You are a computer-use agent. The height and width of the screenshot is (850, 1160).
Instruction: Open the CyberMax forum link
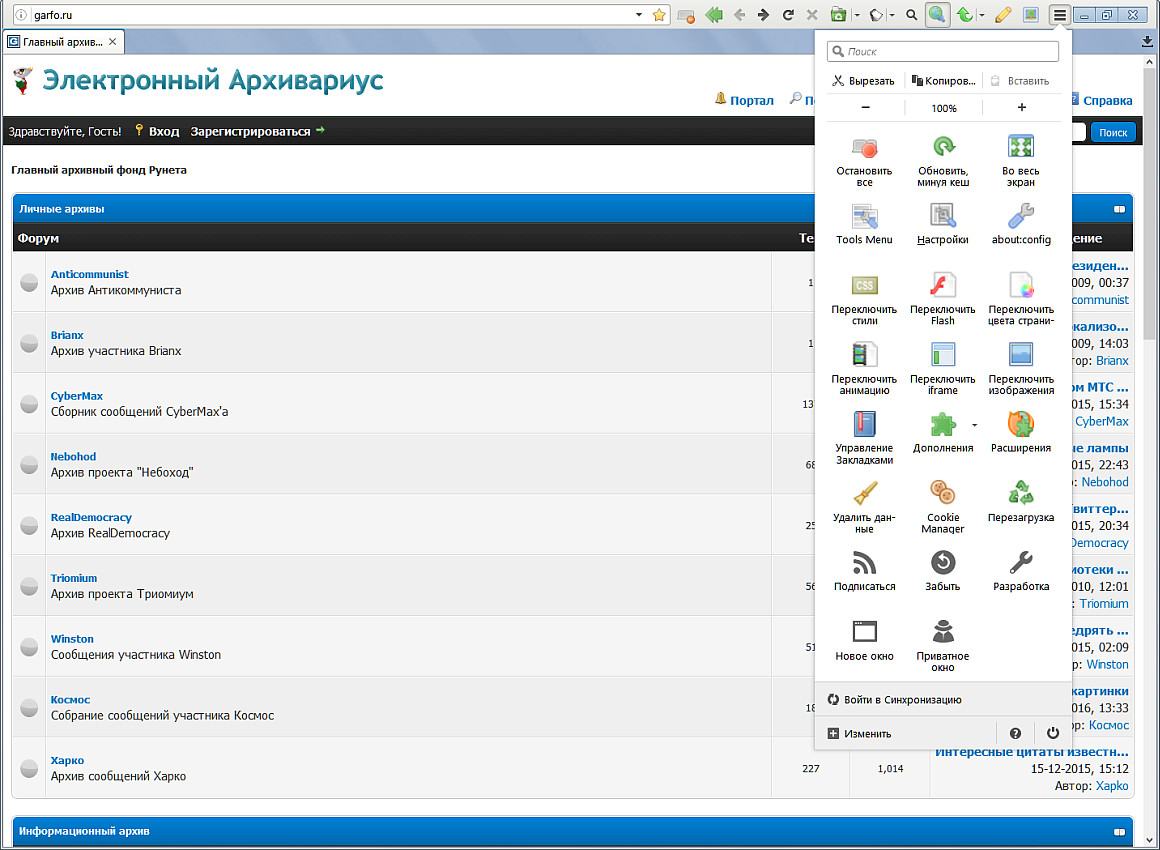[77, 396]
